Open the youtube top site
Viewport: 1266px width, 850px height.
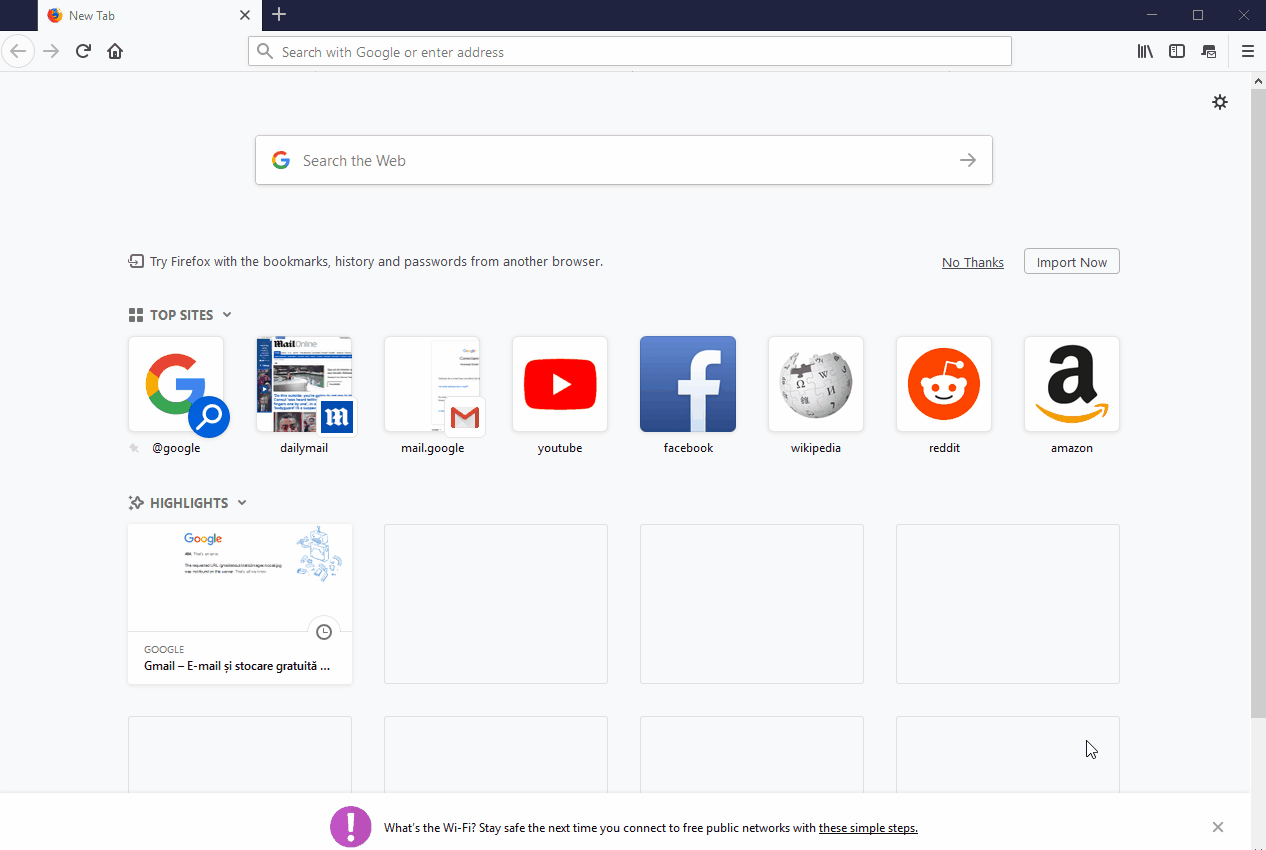click(x=560, y=385)
